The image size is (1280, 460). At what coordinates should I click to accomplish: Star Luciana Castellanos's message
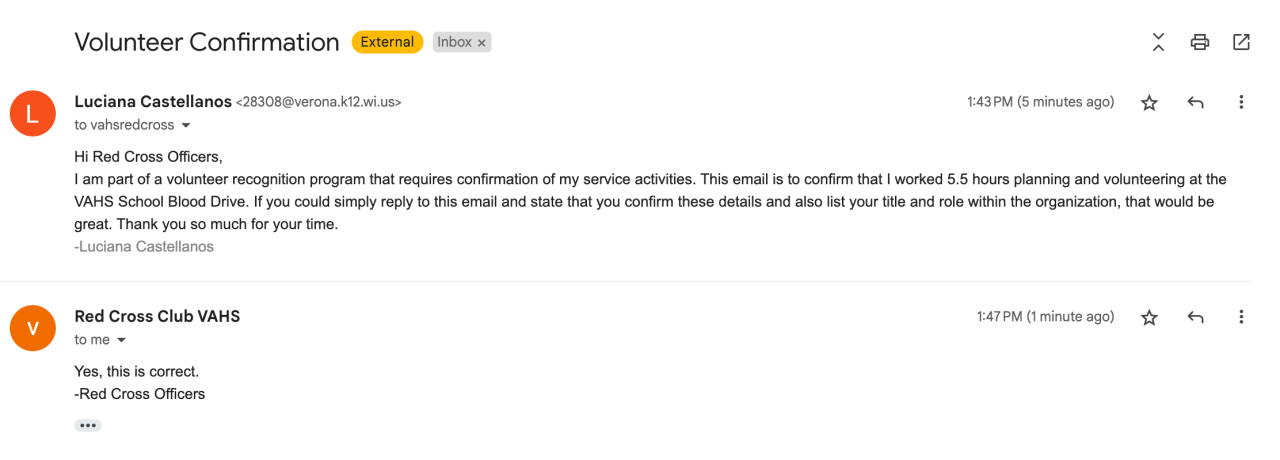1149,102
